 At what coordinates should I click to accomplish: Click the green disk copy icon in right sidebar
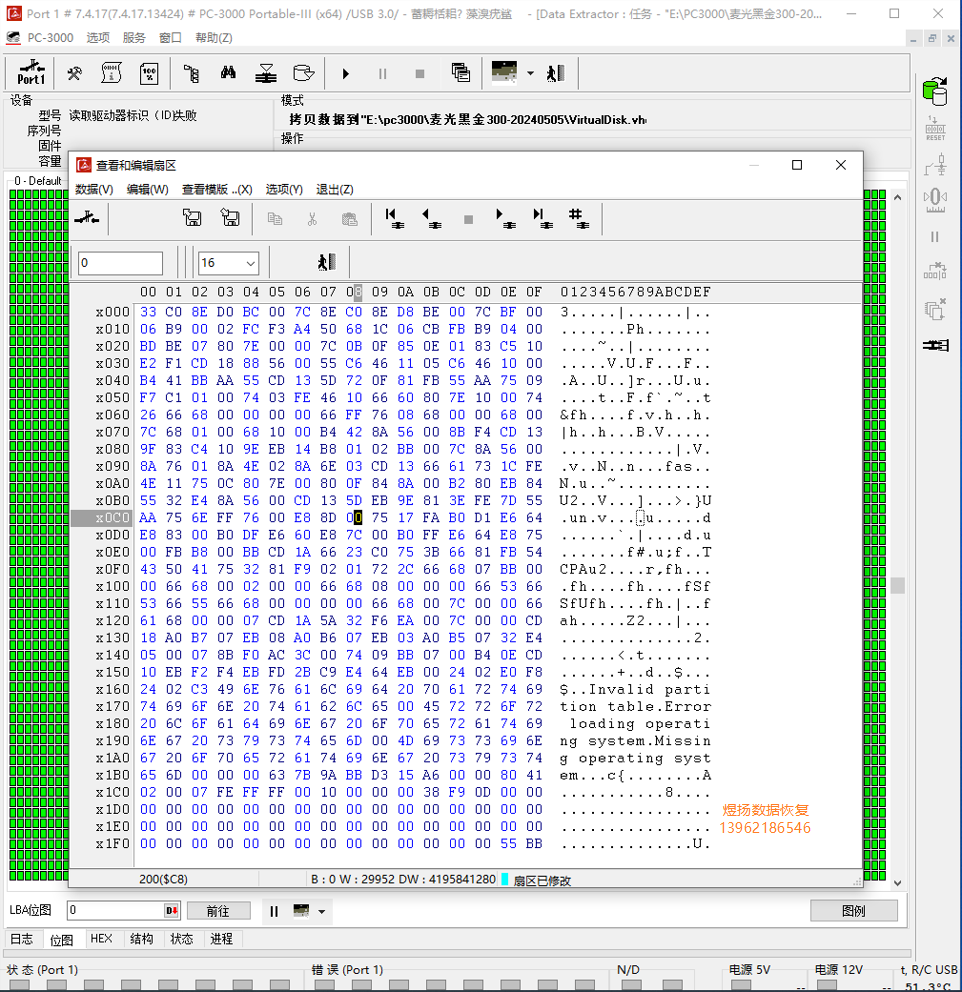(935, 91)
